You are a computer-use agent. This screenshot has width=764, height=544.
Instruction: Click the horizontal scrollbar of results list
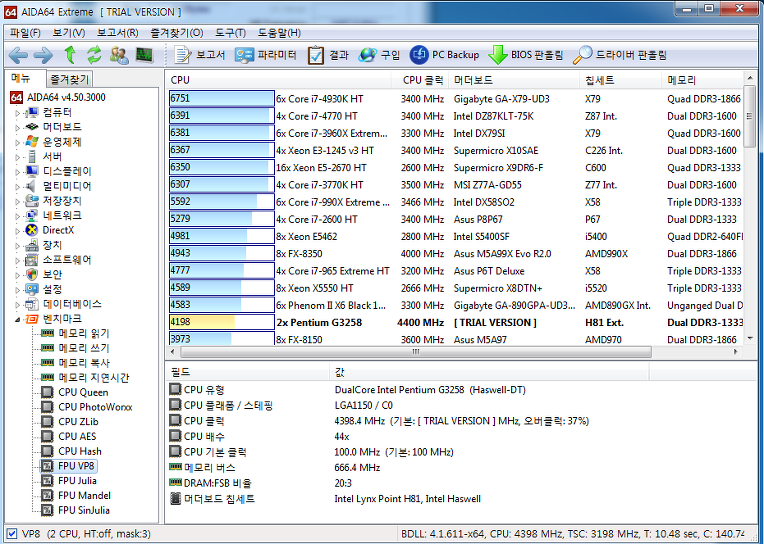(x=416, y=351)
